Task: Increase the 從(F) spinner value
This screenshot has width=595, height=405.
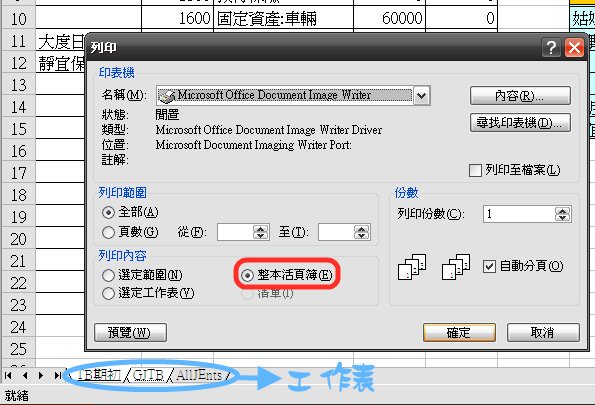Action: (261, 229)
